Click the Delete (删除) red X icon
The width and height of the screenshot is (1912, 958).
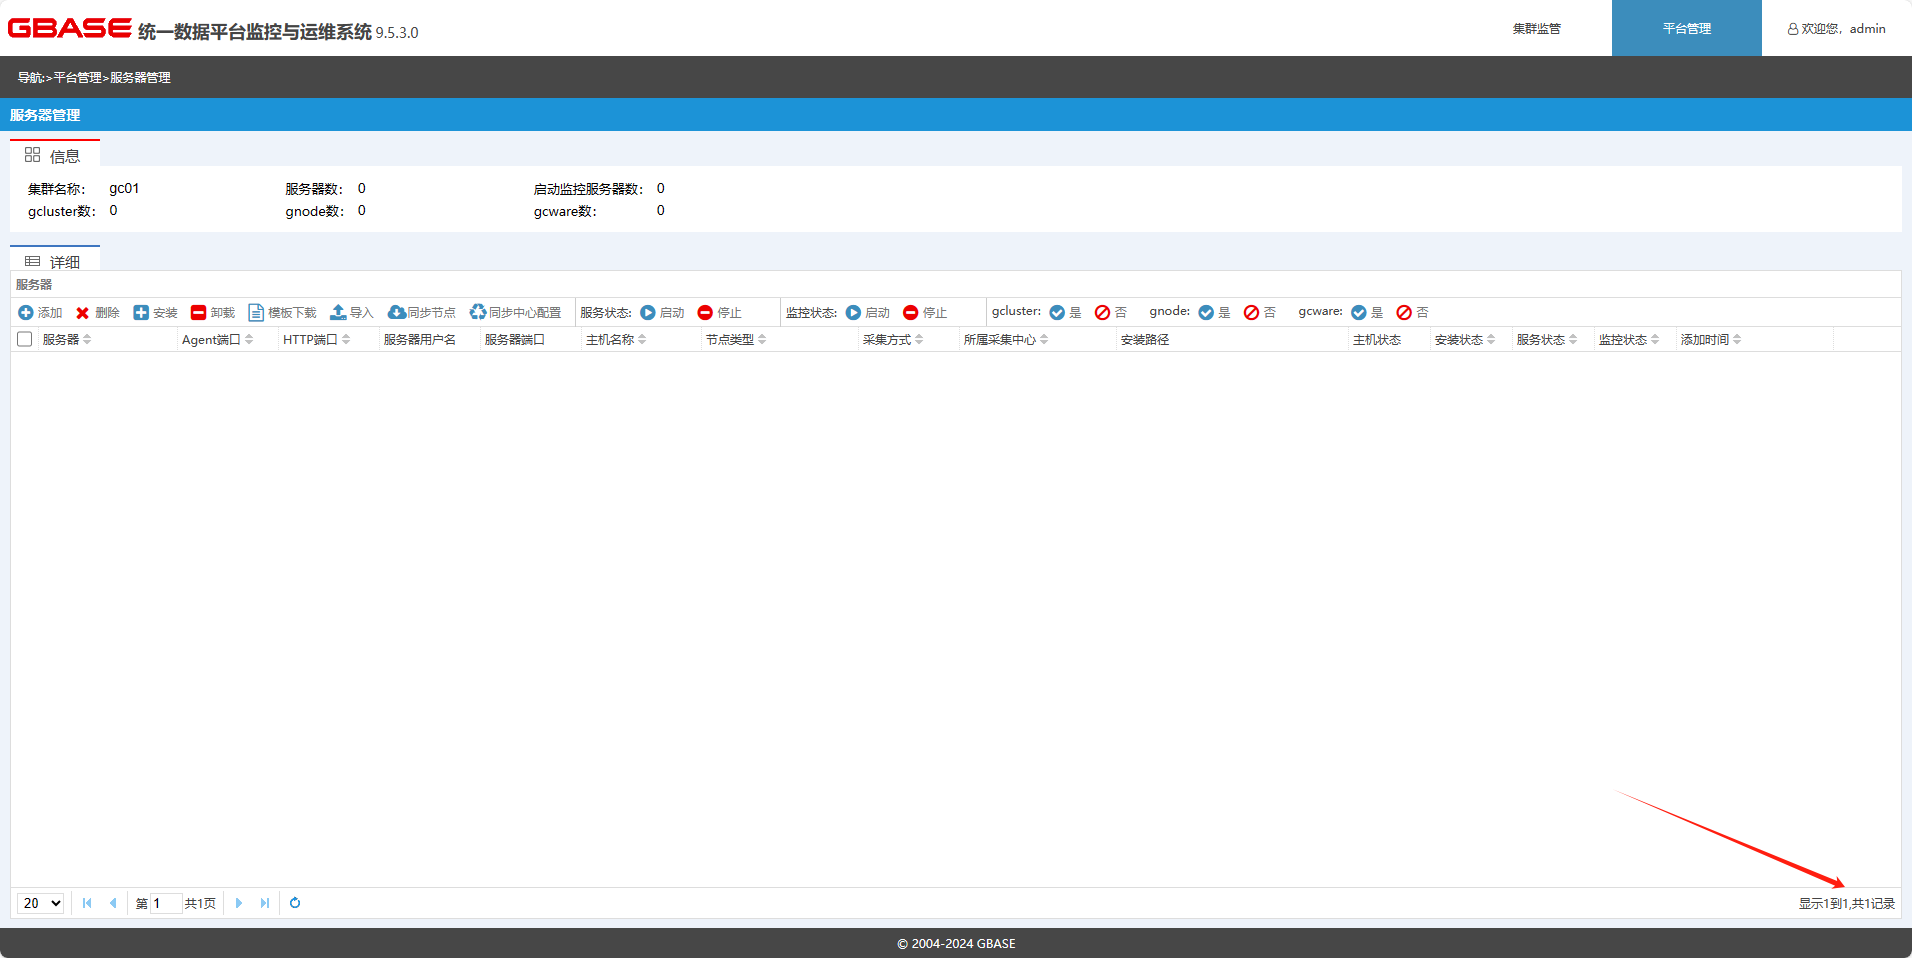pyautogui.click(x=83, y=313)
